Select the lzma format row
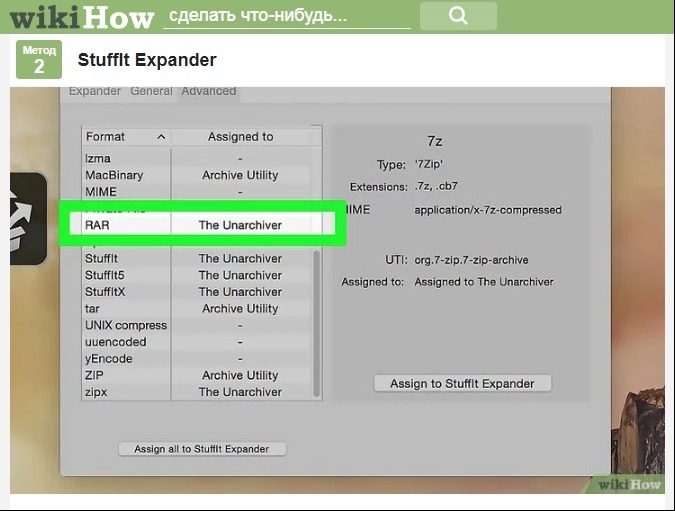The height and width of the screenshot is (511, 675). (x=196, y=158)
